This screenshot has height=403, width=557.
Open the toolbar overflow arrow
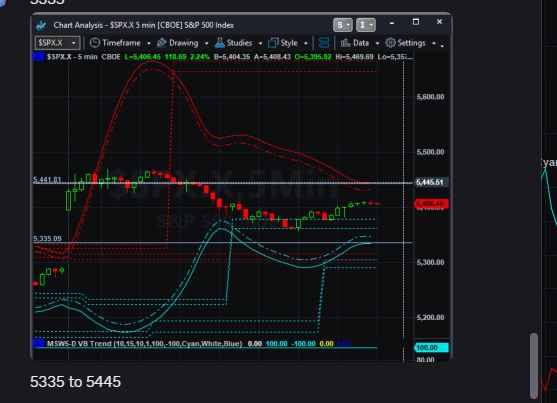click(442, 46)
